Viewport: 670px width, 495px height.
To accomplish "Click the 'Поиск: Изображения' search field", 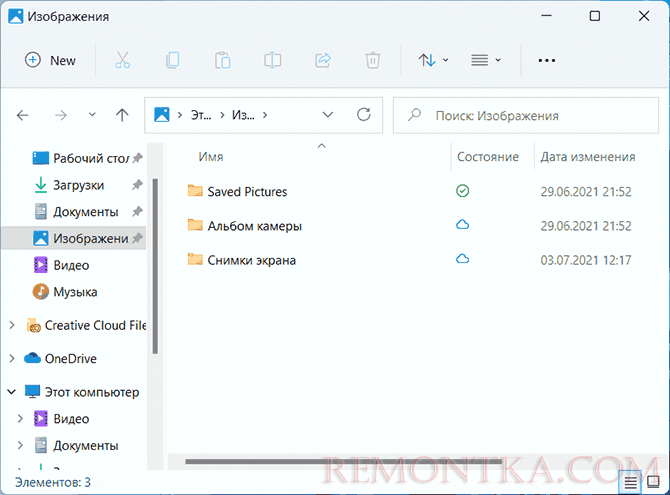I will 526,115.
